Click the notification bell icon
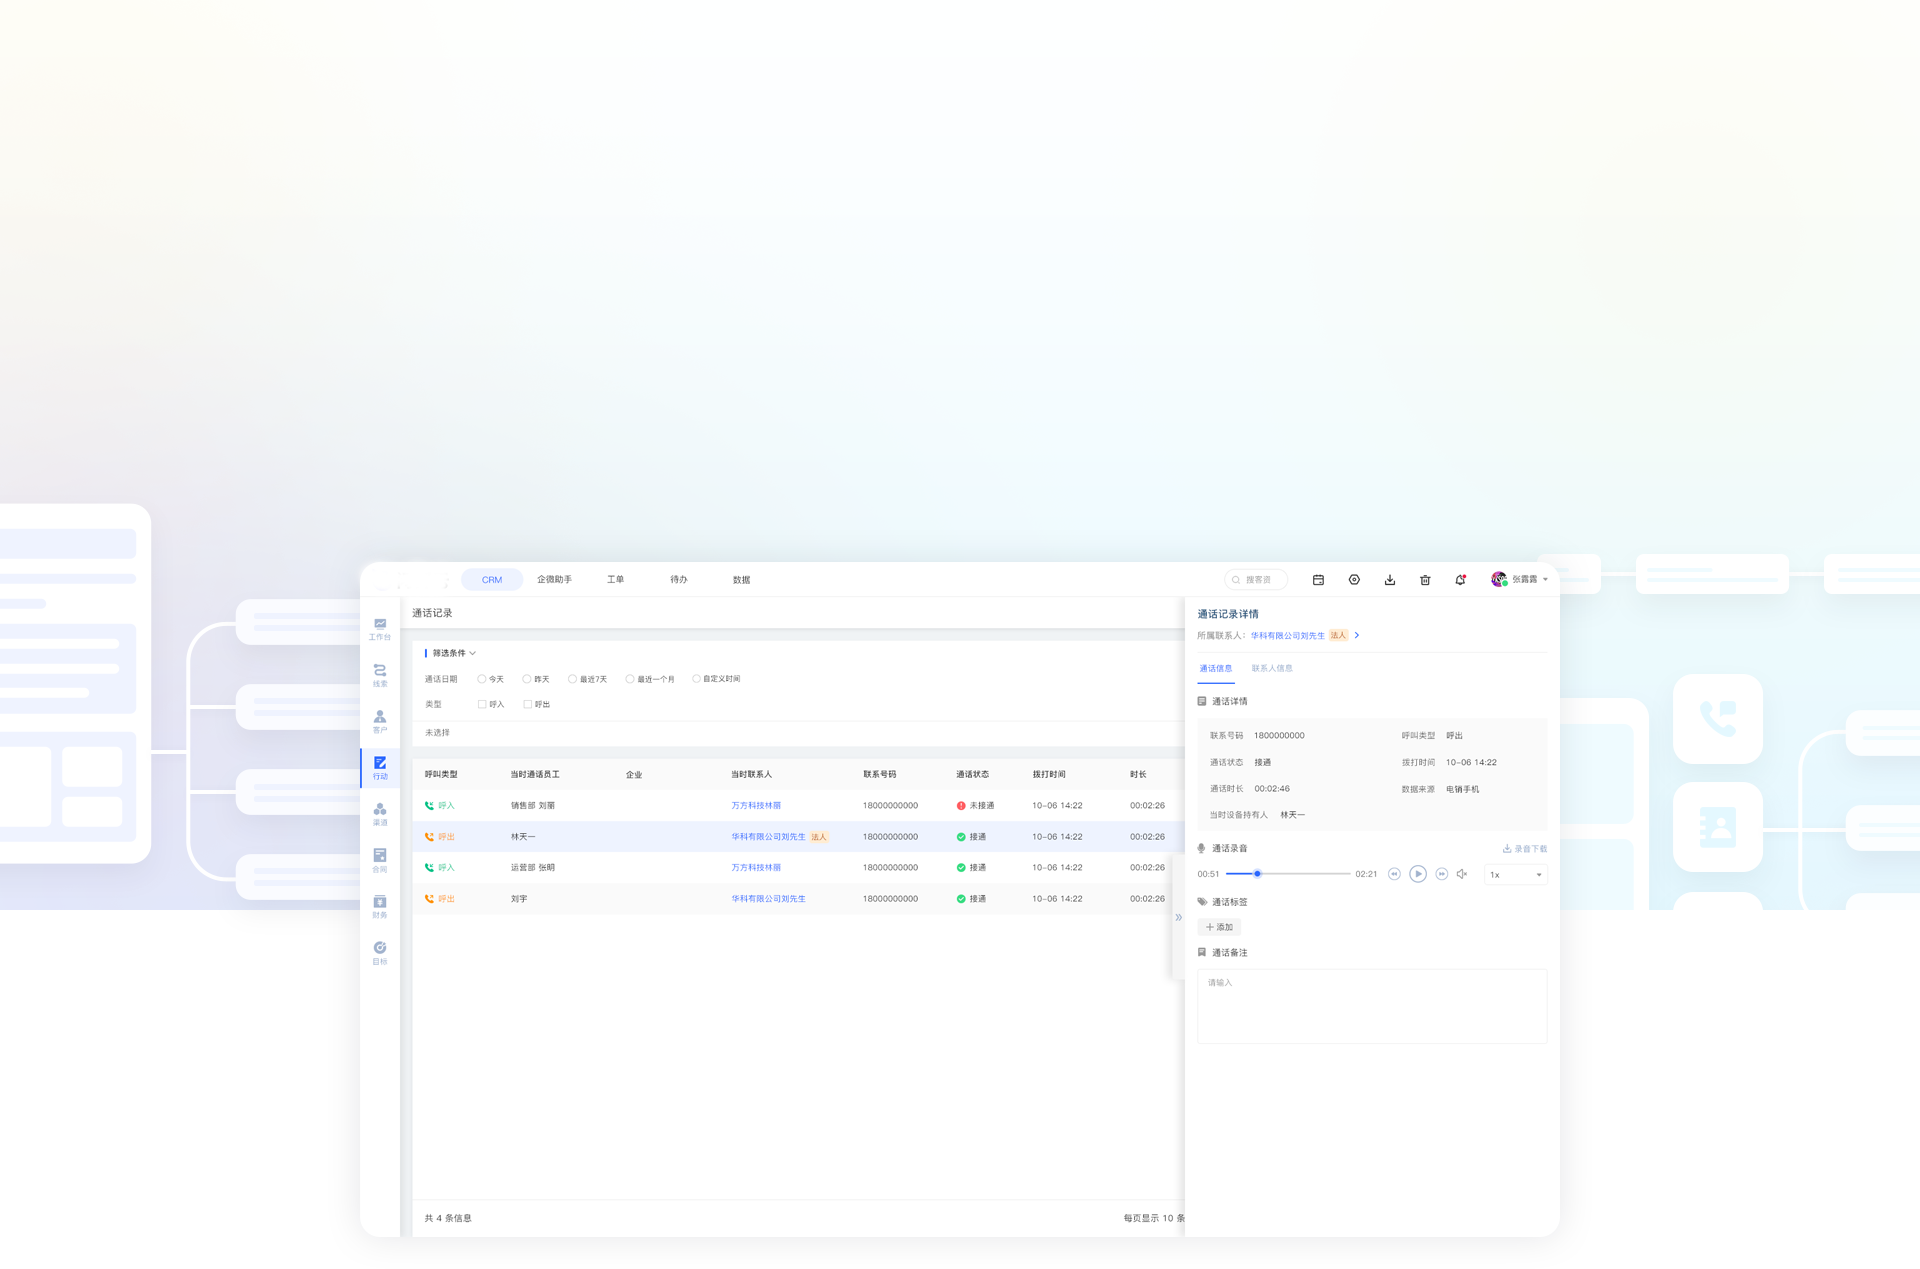Screen dimensions: 1920x1269 1460,580
